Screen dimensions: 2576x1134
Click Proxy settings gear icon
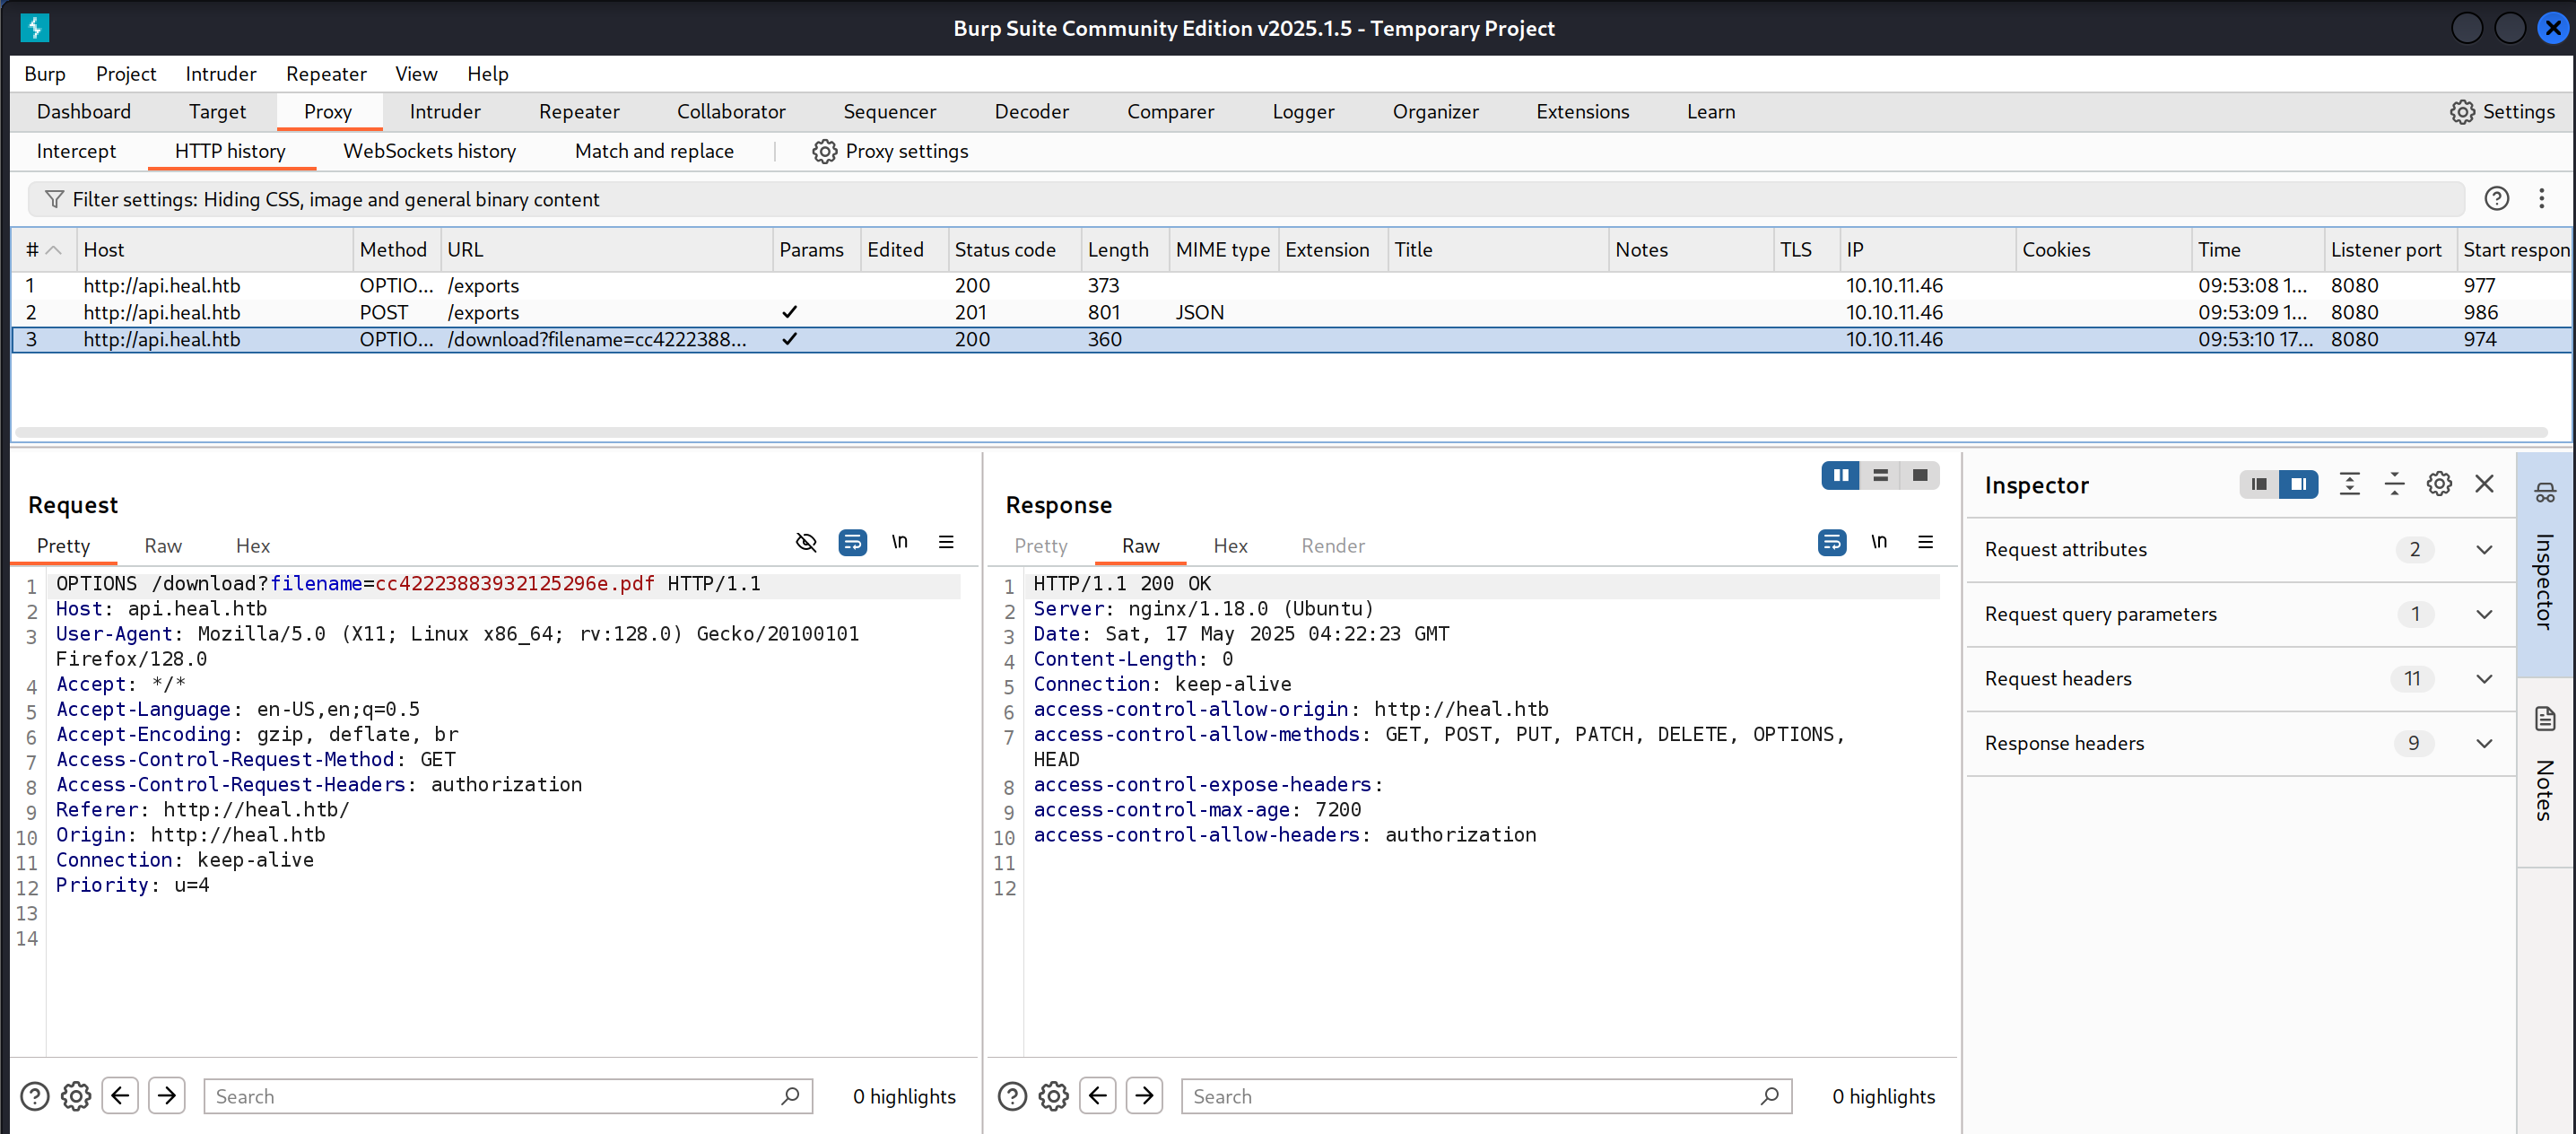click(x=824, y=151)
